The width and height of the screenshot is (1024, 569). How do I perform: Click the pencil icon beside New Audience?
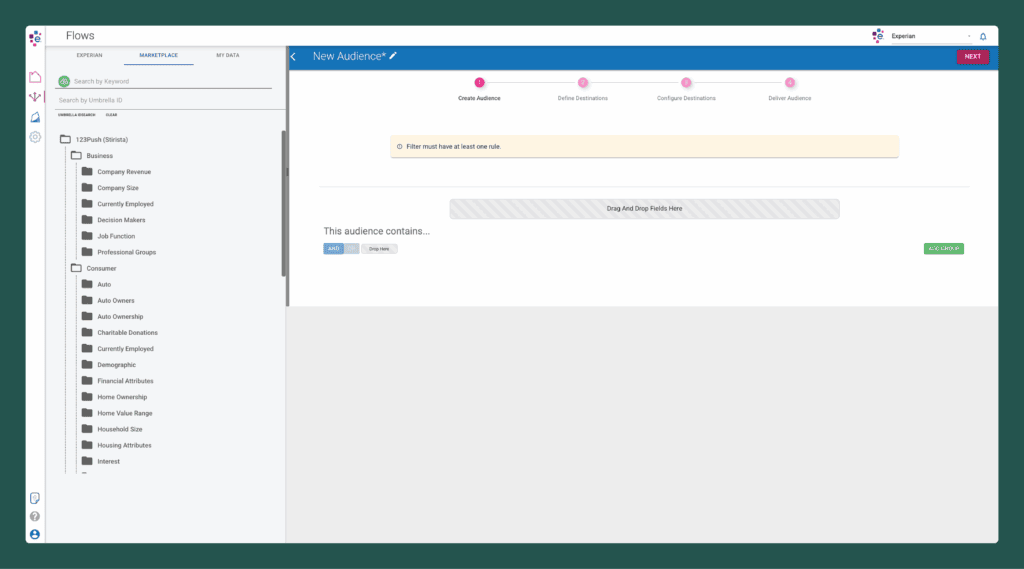pyautogui.click(x=393, y=56)
